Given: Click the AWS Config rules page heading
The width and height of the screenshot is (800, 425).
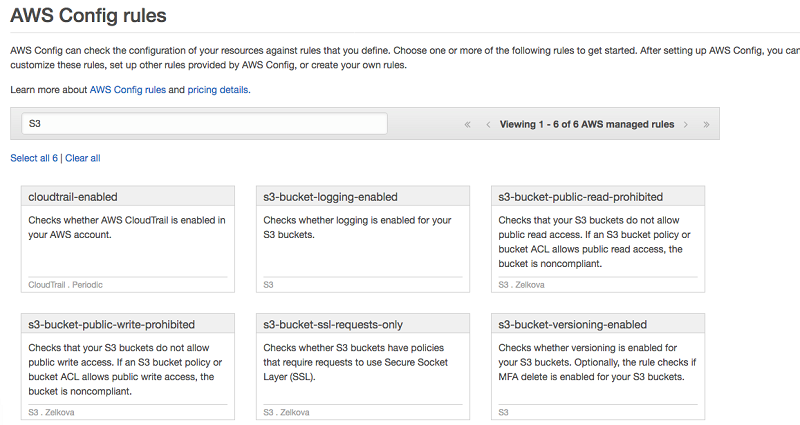Looking at the screenshot, I should (88, 16).
